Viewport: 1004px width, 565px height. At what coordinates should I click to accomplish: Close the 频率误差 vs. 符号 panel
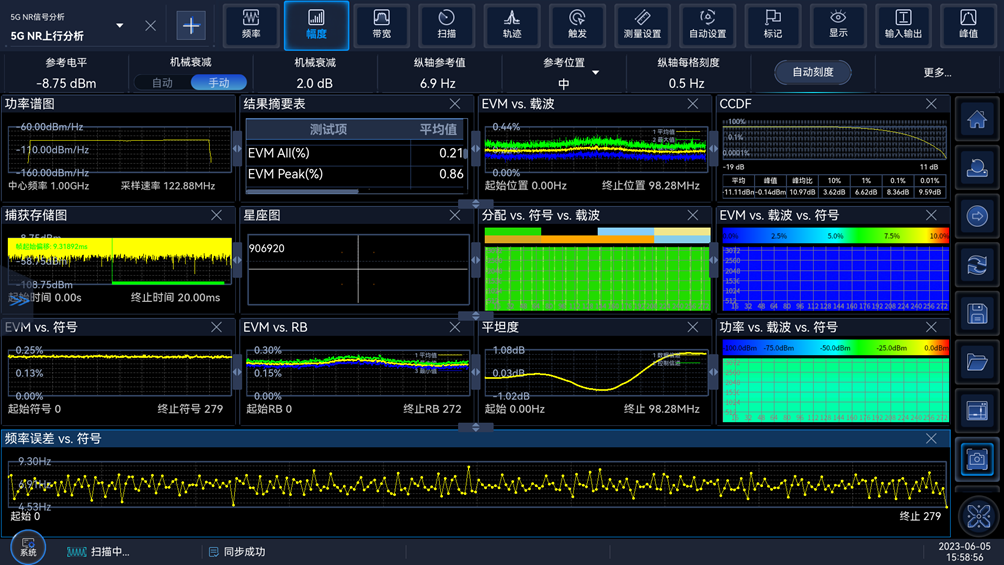coord(931,439)
